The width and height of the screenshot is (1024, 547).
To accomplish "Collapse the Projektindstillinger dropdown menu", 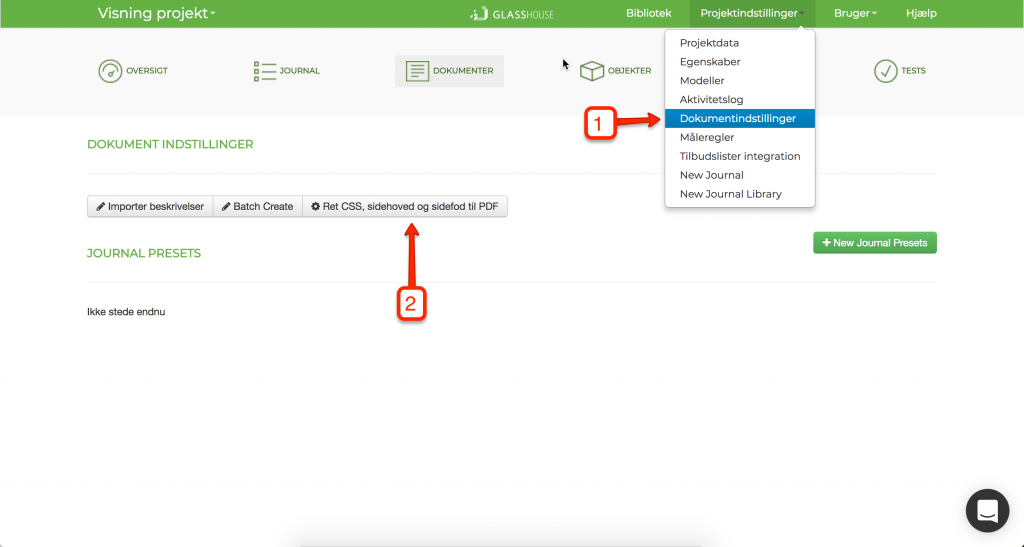I will point(752,13).
